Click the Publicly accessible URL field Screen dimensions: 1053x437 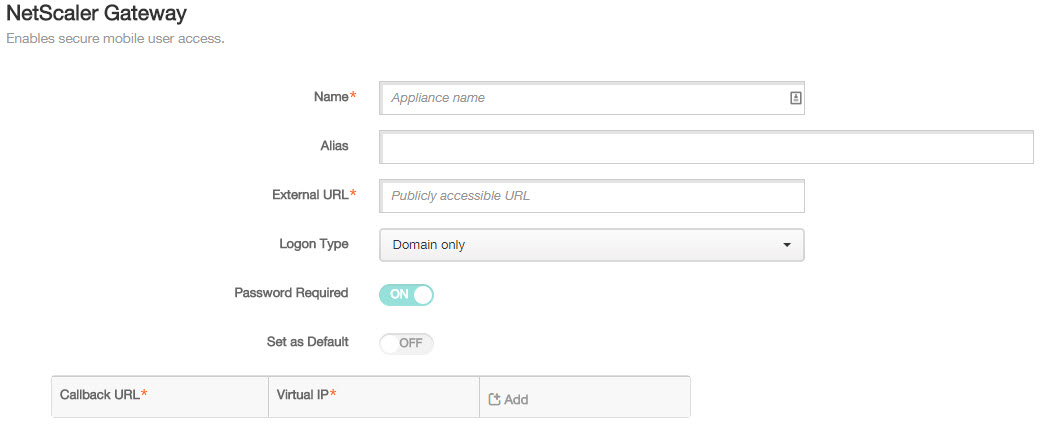pos(592,196)
